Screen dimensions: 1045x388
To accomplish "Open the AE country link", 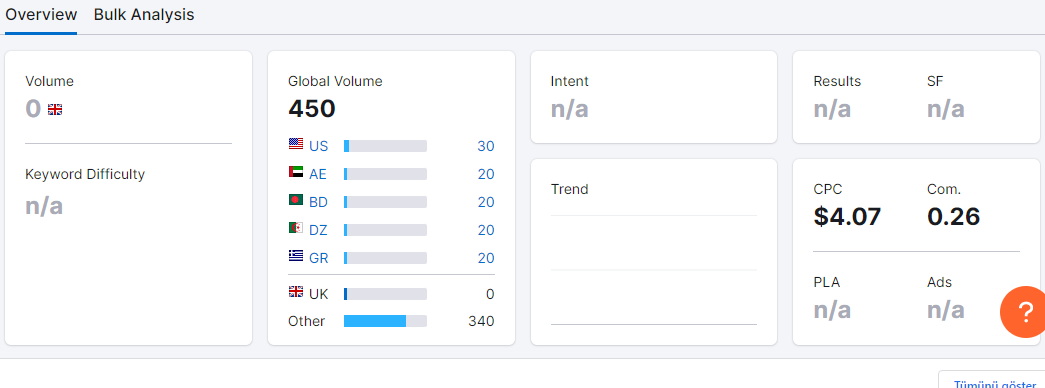I will [x=318, y=174].
